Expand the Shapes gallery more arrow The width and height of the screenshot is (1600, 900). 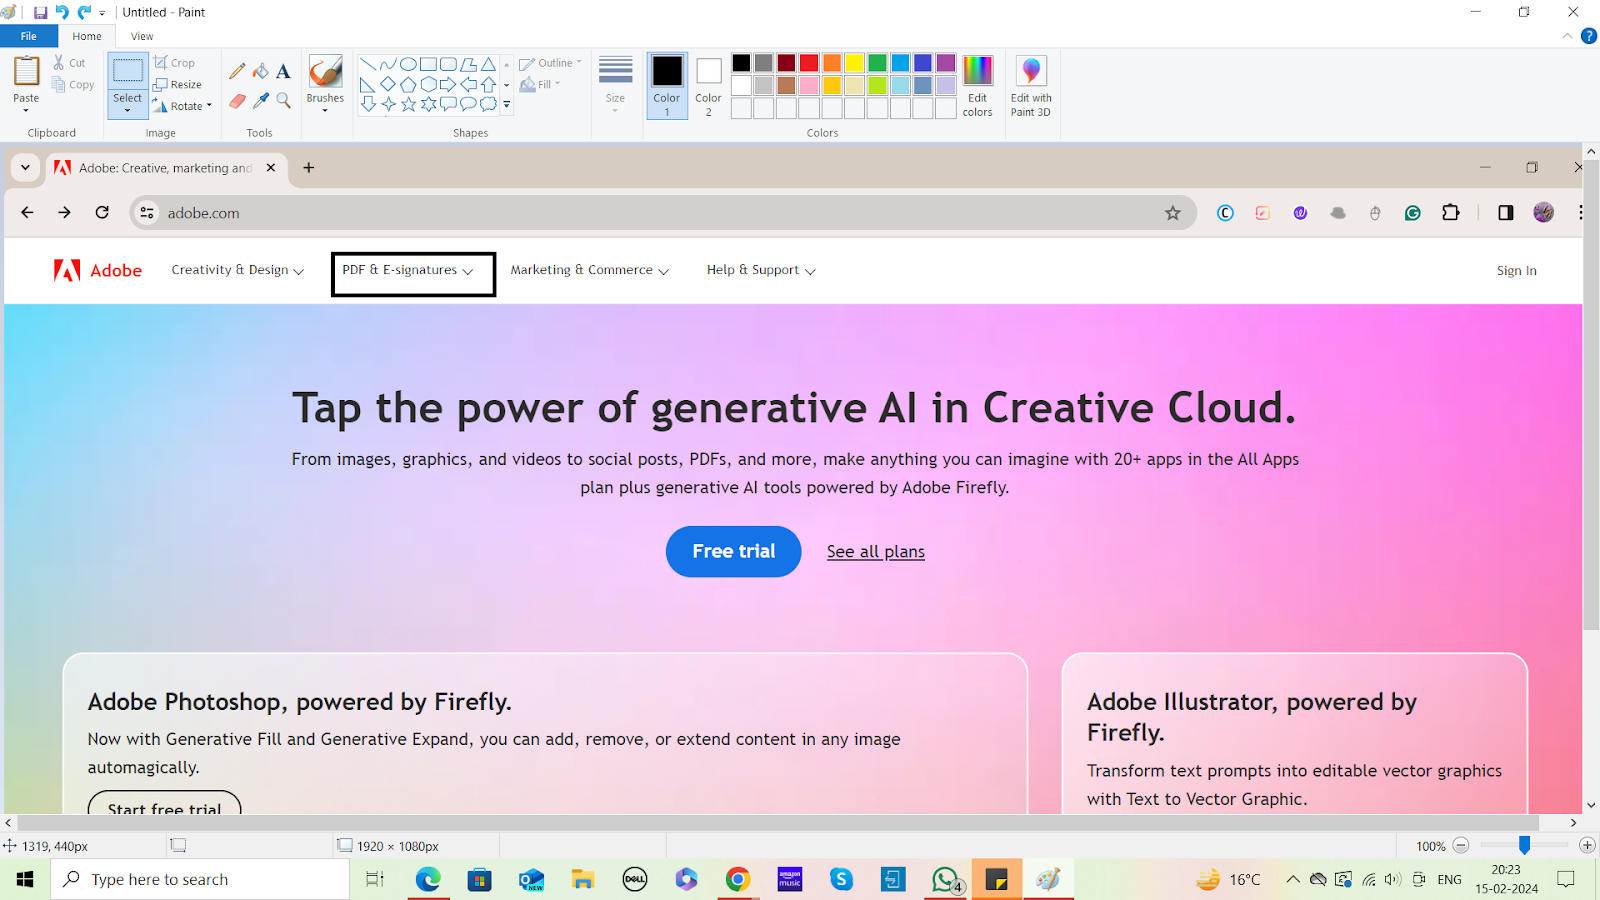click(507, 104)
